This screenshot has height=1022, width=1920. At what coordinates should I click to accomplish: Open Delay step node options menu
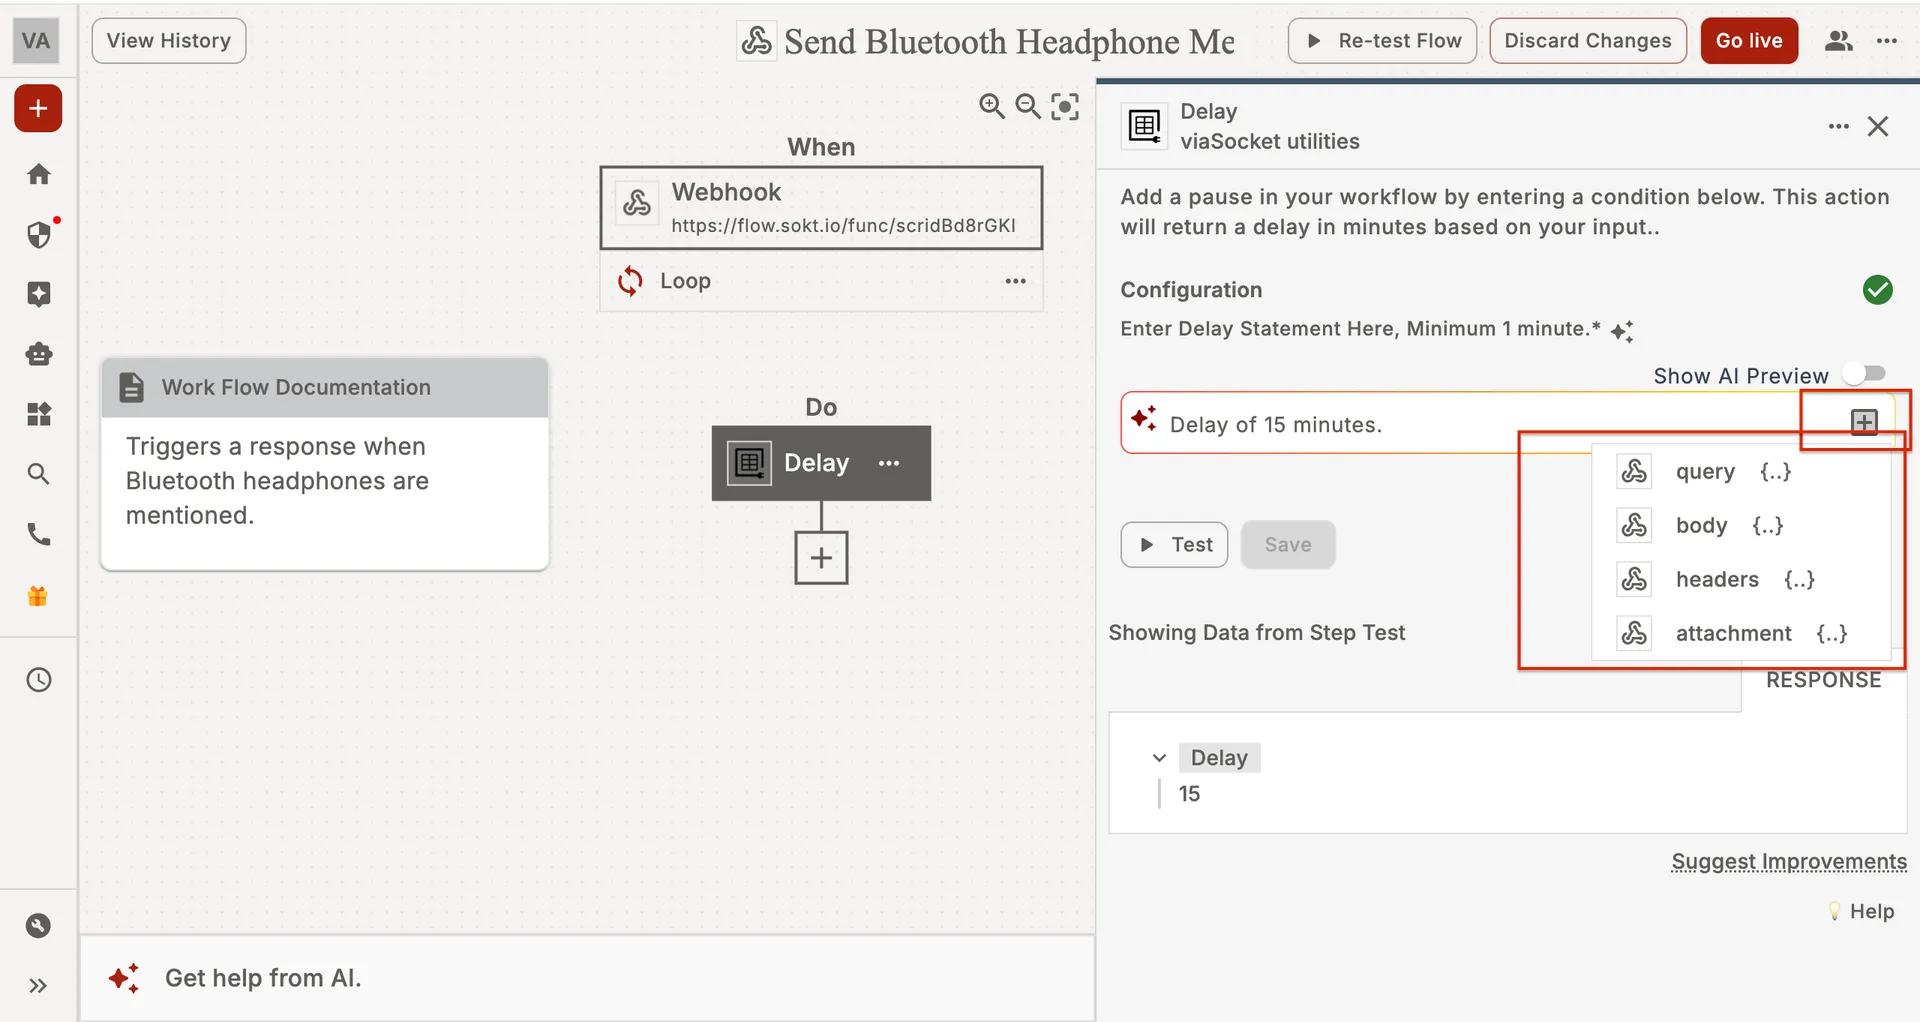coord(889,463)
